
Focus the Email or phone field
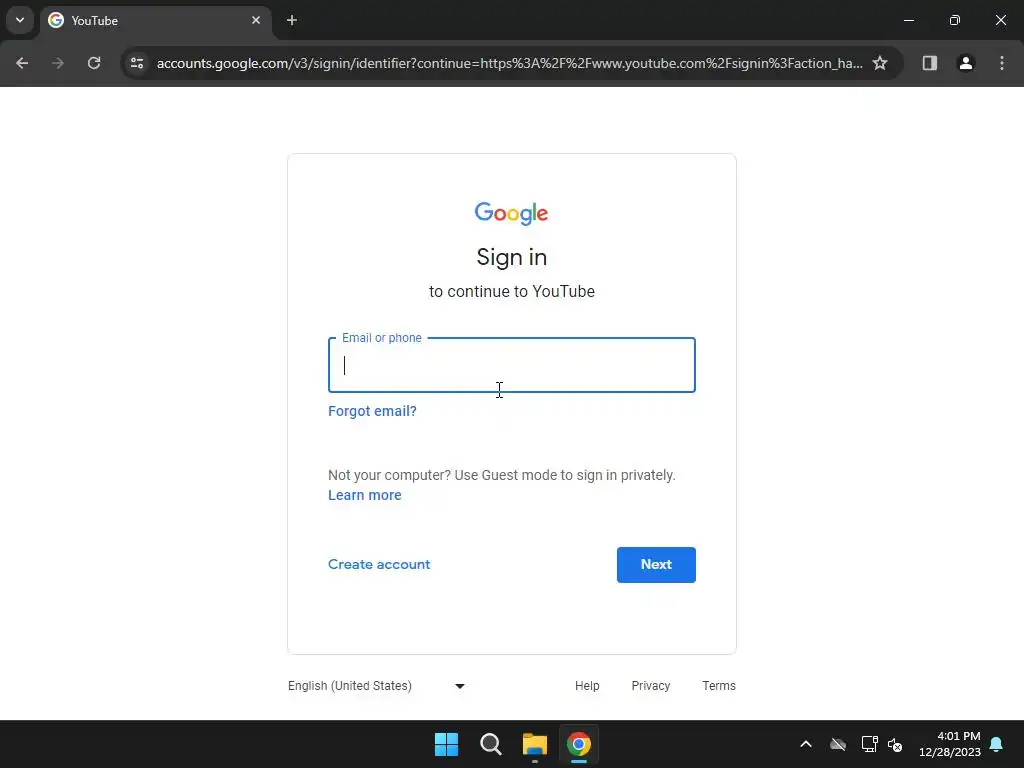[511, 365]
